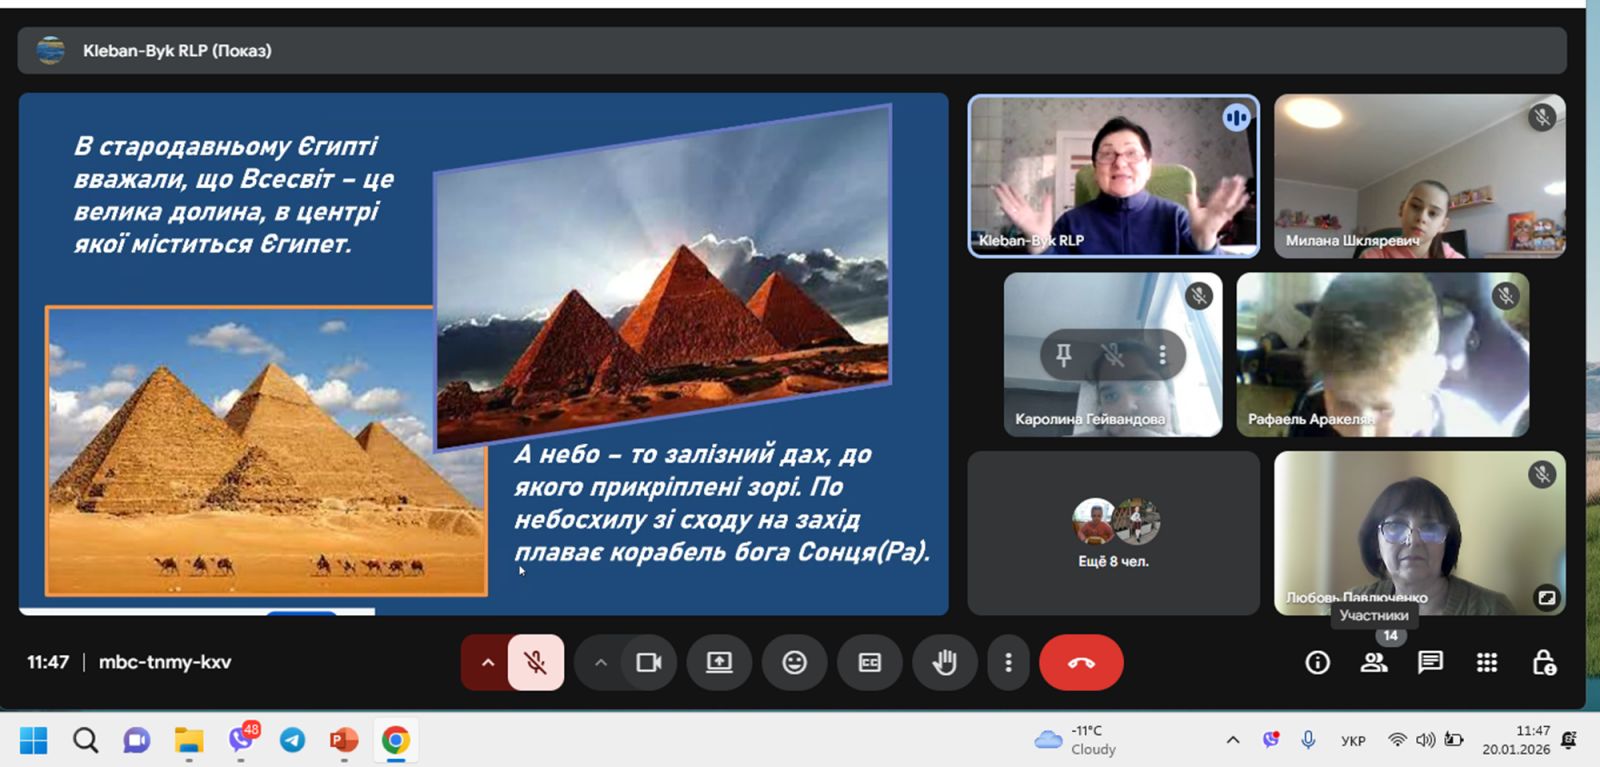Open the activities grid icon
This screenshot has width=1600, height=767.
[x=1487, y=662]
